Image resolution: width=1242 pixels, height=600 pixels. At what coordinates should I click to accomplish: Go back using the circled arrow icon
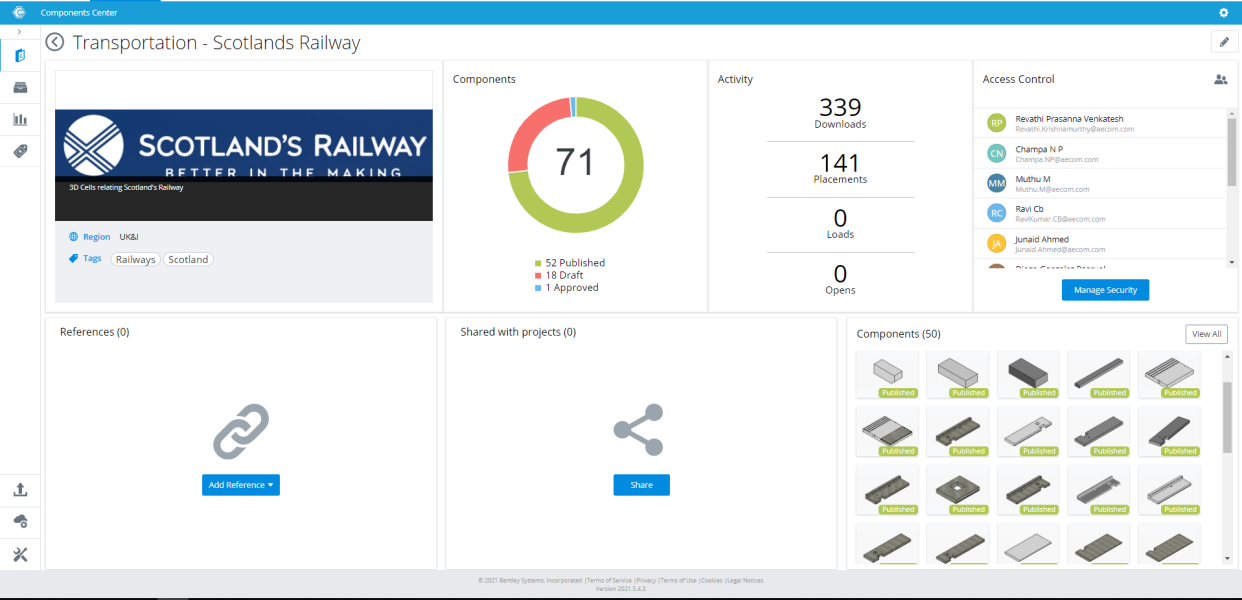pyautogui.click(x=55, y=42)
